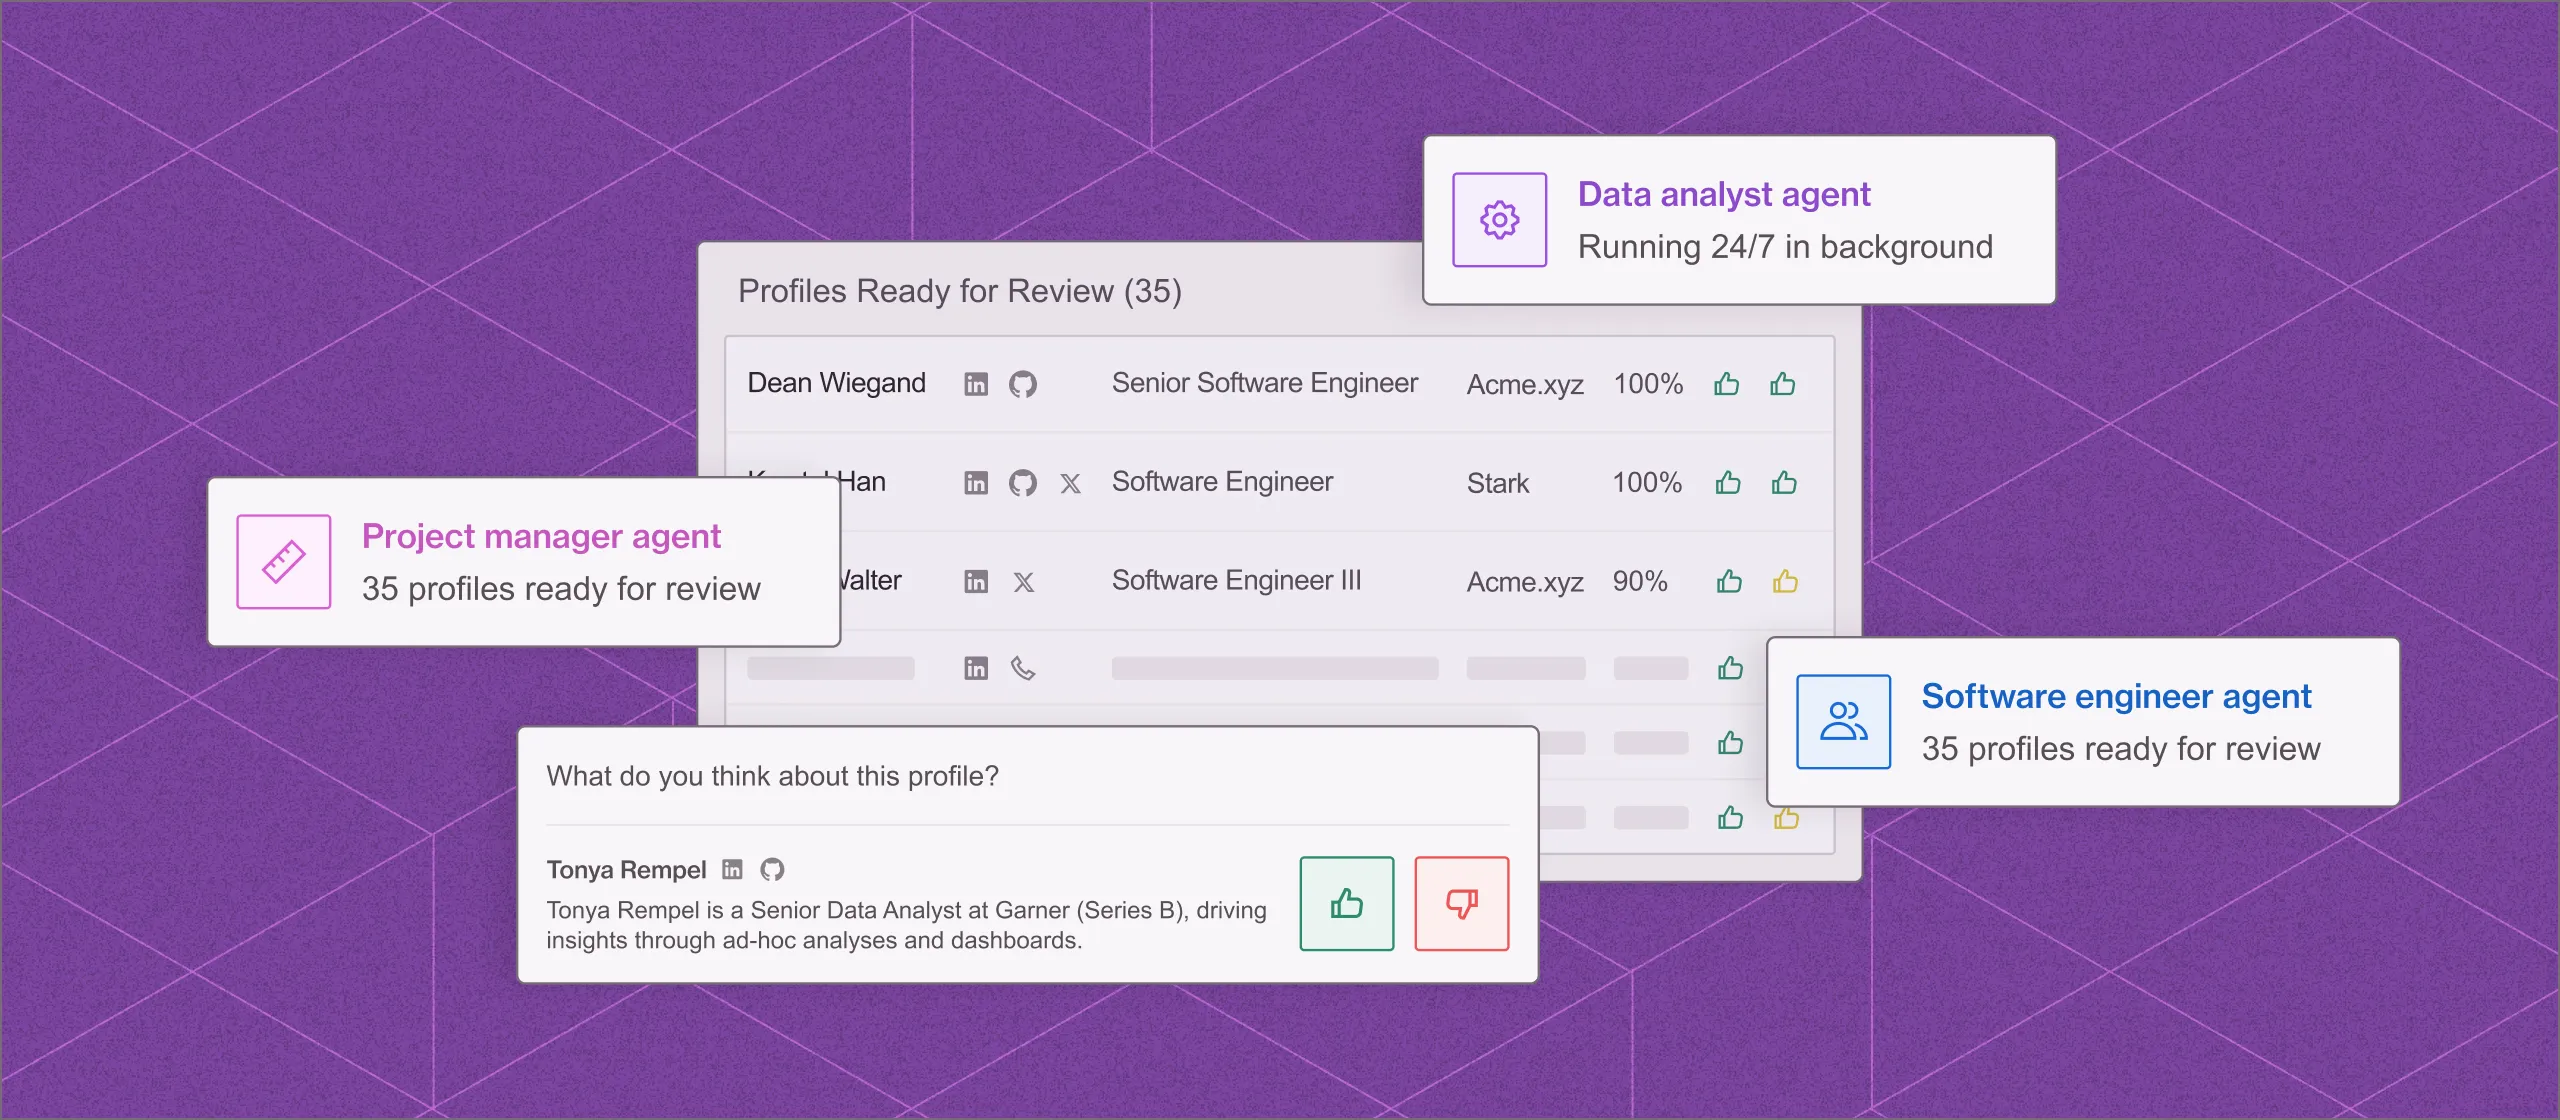Image resolution: width=2560 pixels, height=1120 pixels.
Task: Click the red thumbs-down reject button
Action: coord(1461,903)
